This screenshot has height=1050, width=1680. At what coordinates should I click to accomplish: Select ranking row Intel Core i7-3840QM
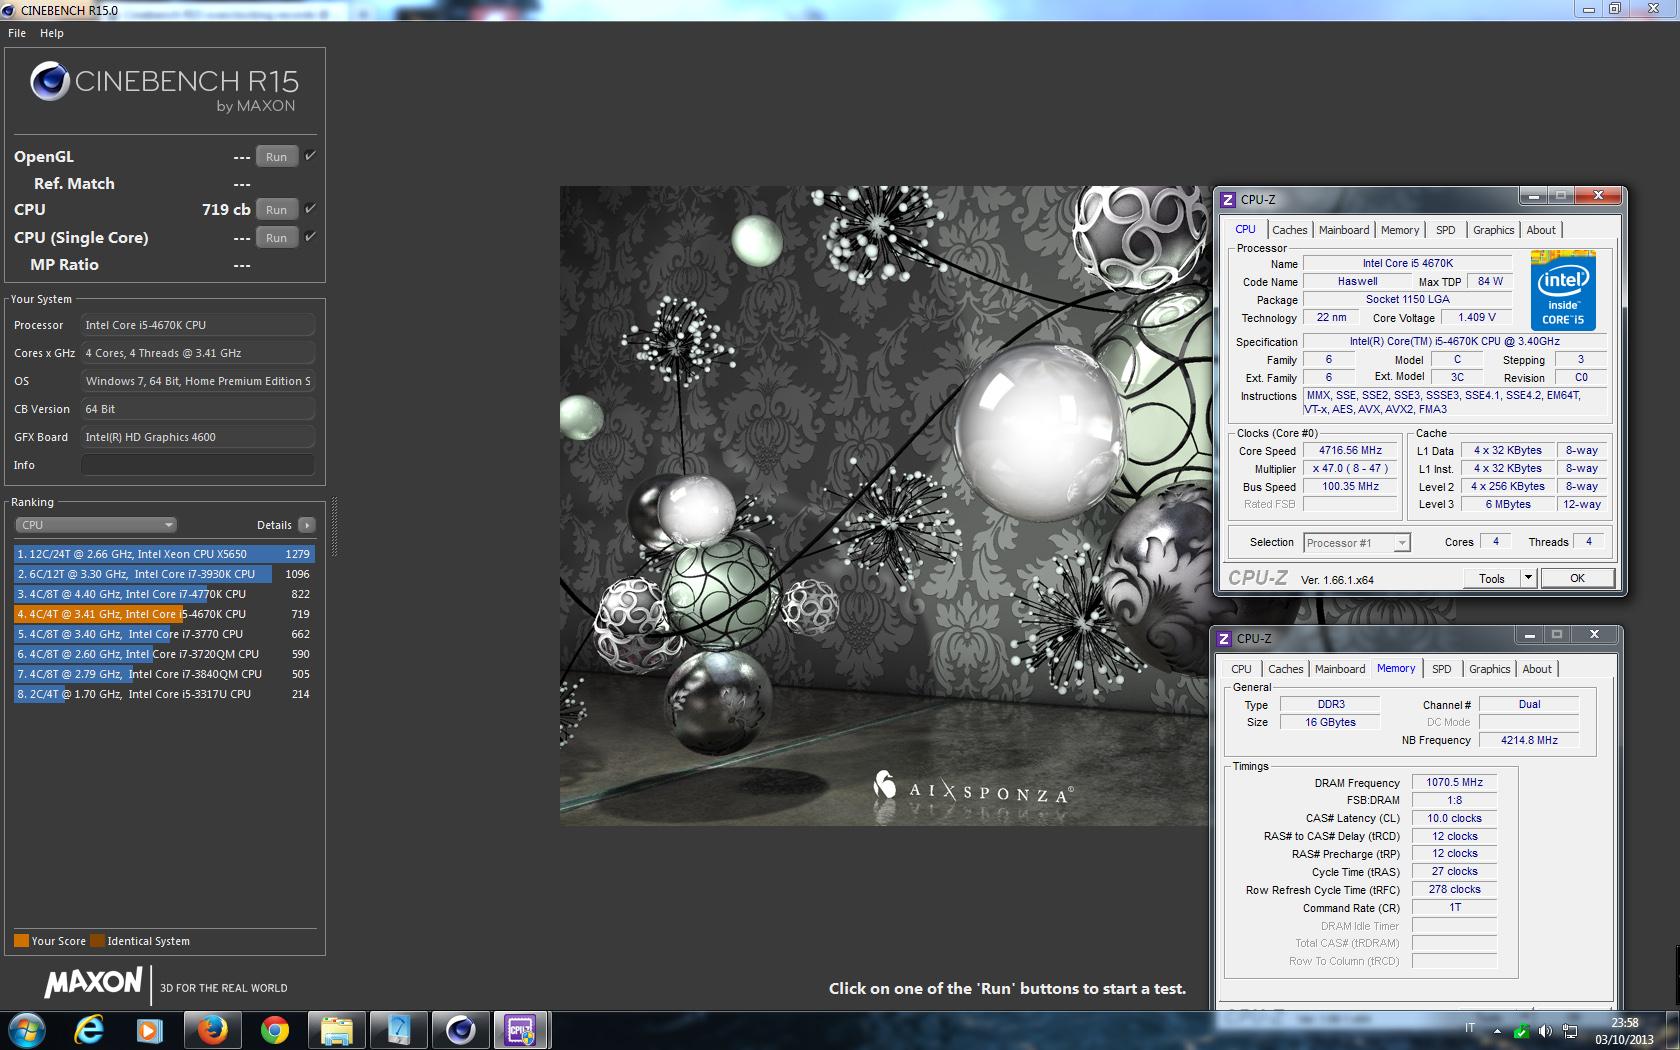pos(164,674)
